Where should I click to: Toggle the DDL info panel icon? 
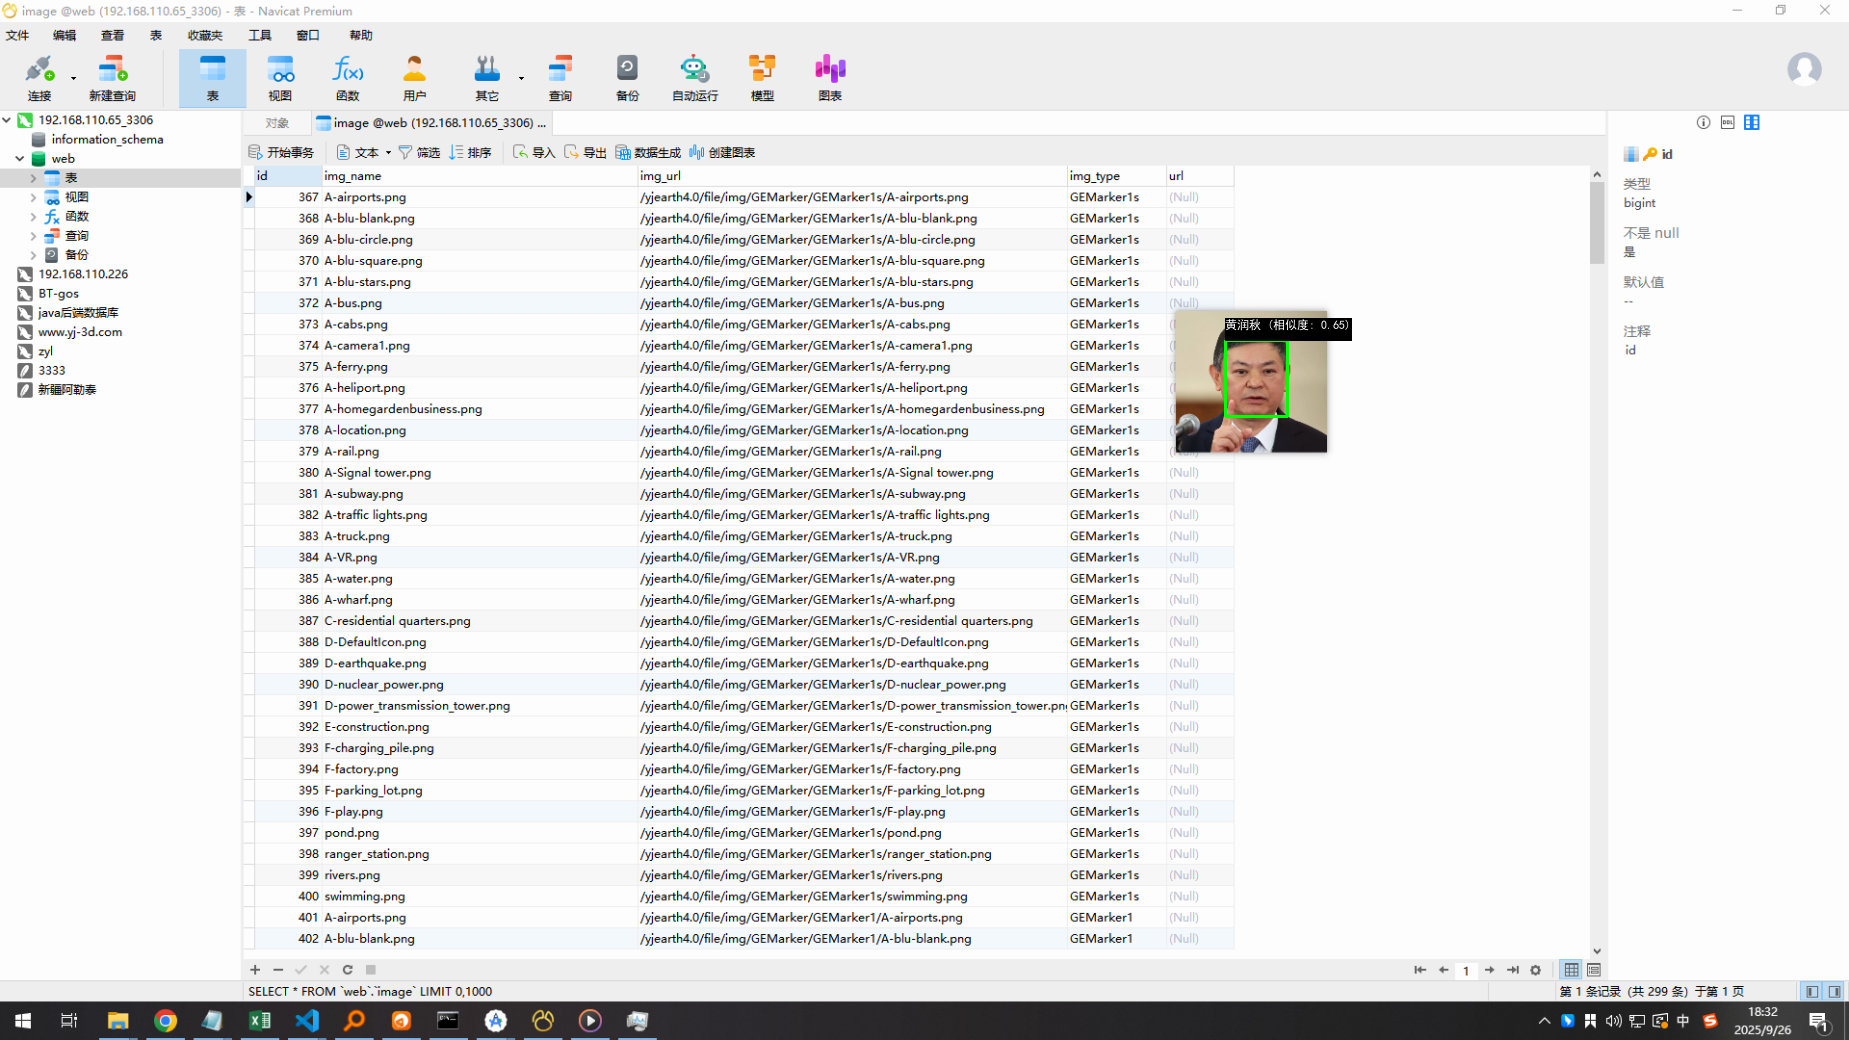1727,122
